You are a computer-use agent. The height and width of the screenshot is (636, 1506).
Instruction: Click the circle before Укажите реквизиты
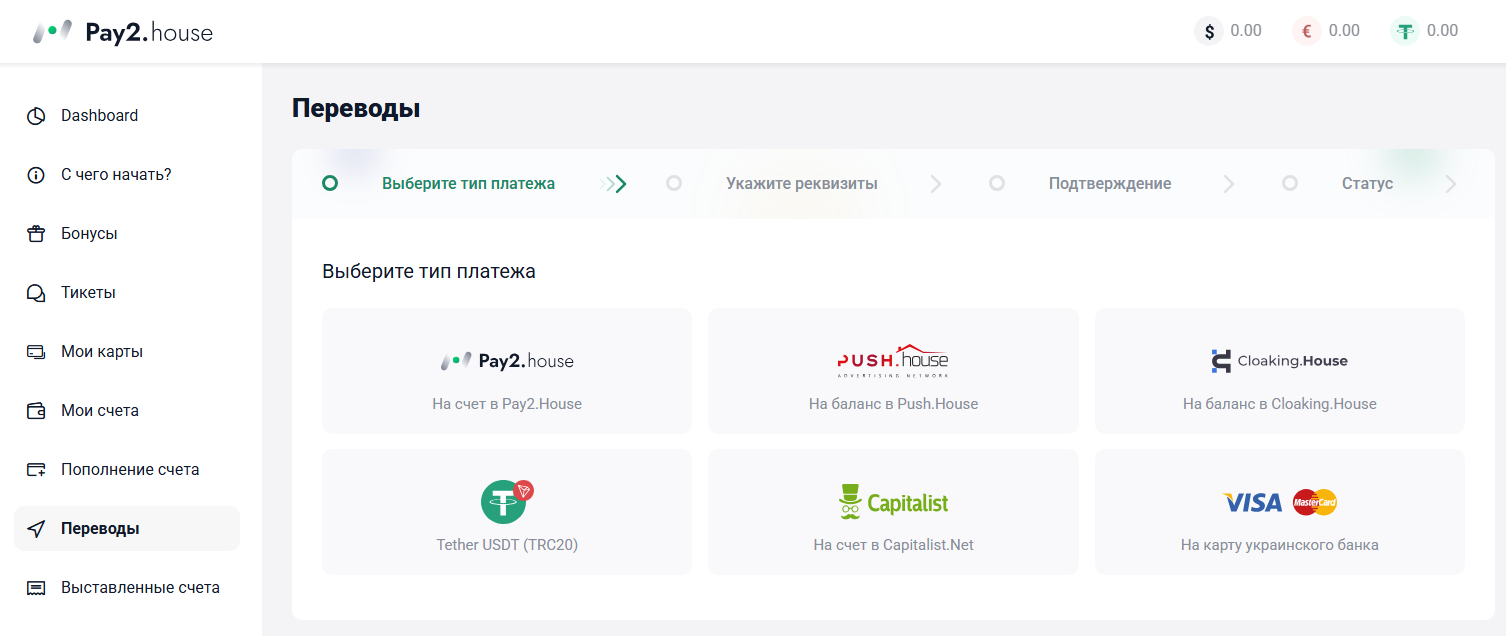coord(674,184)
